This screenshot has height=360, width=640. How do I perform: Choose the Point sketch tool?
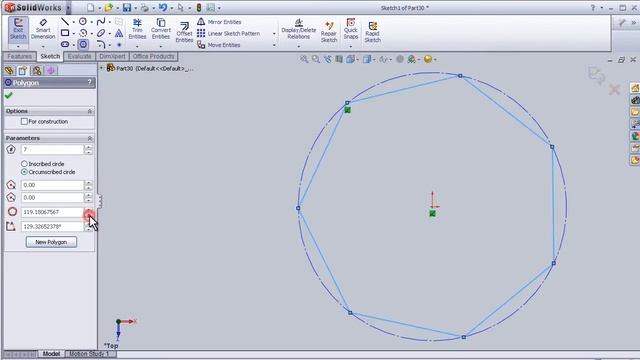click(119, 44)
